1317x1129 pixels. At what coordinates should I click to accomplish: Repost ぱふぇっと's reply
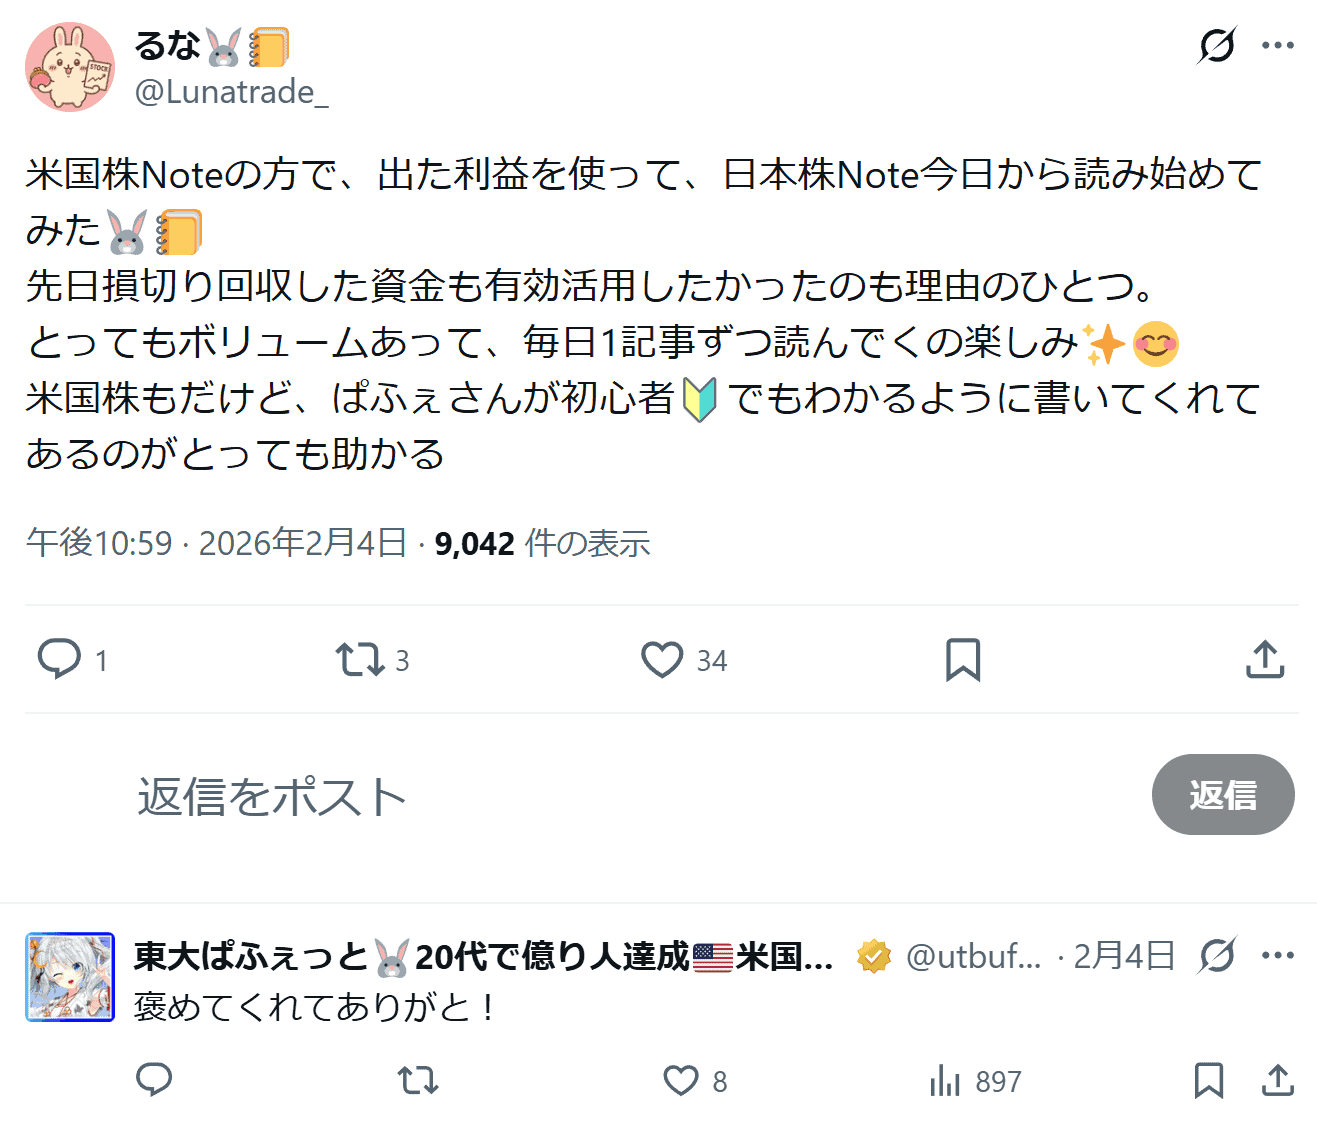click(418, 1080)
